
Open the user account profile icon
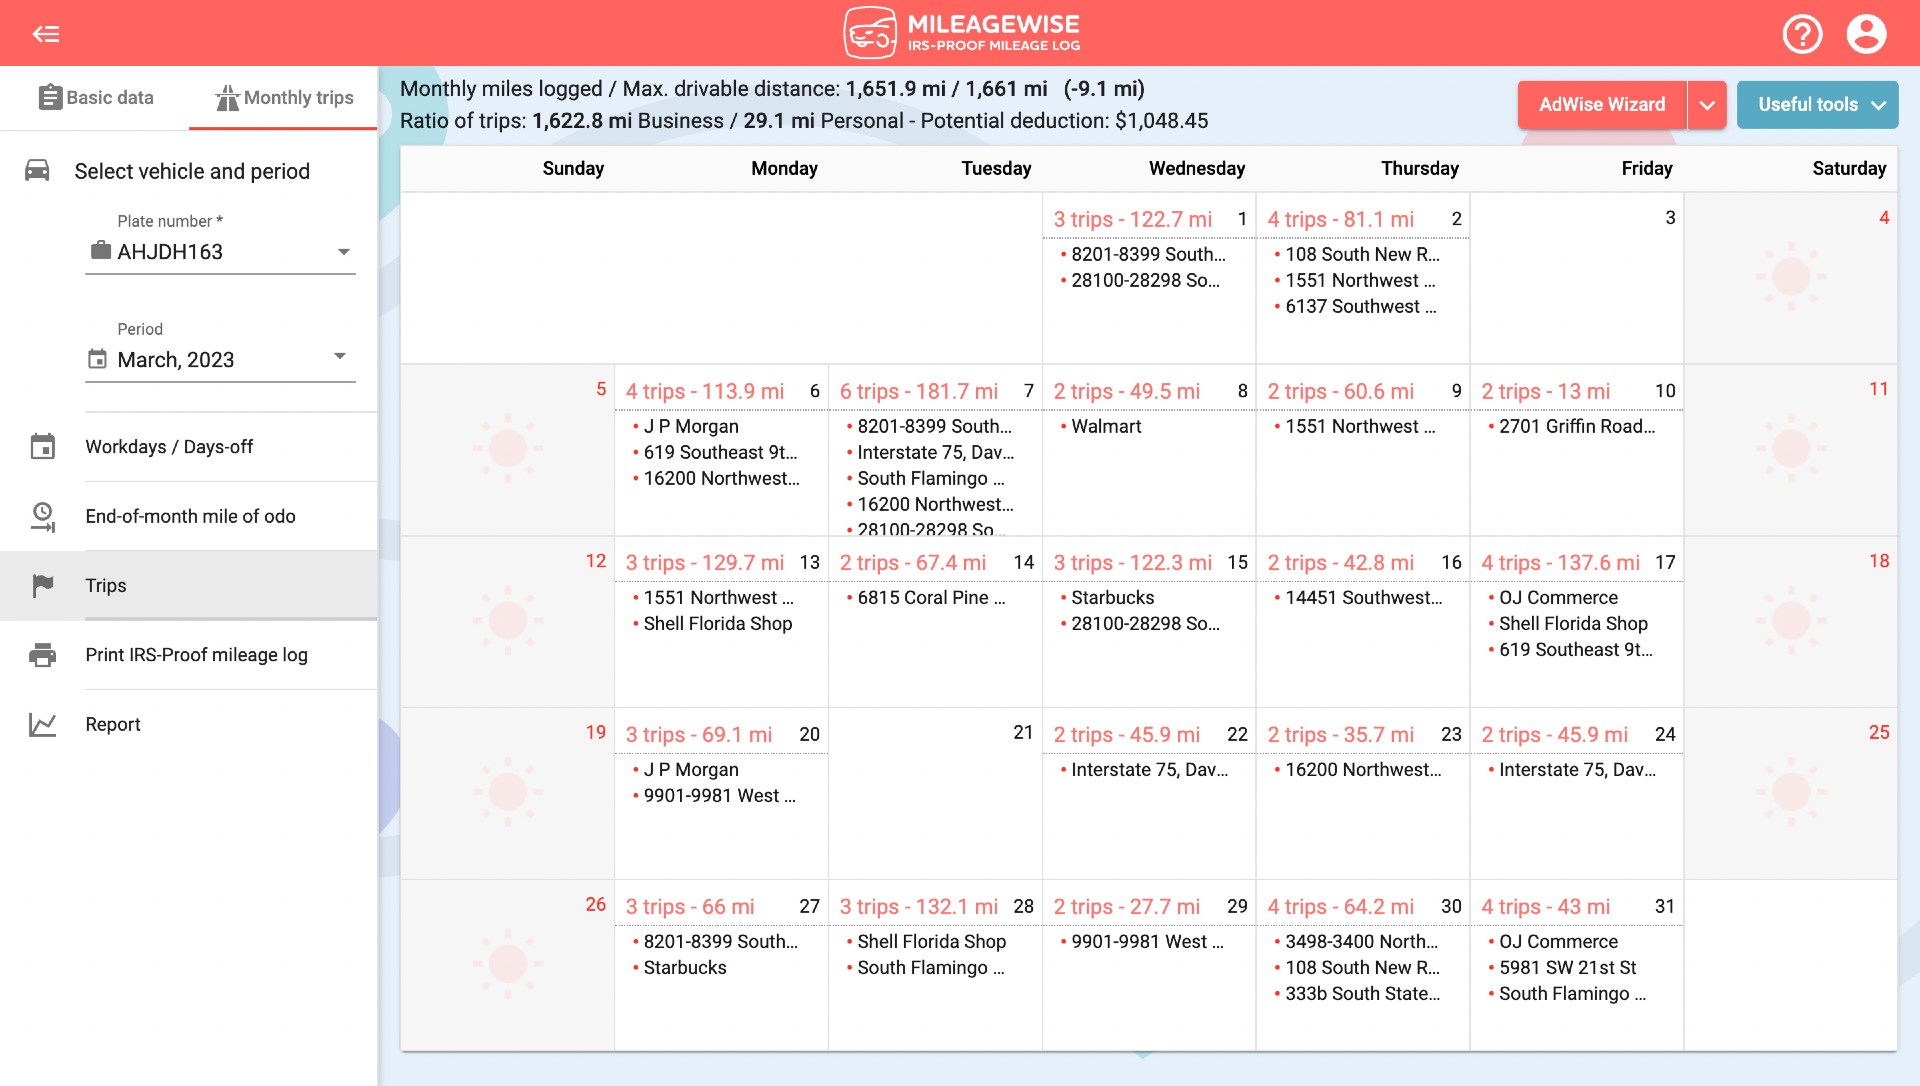1866,34
